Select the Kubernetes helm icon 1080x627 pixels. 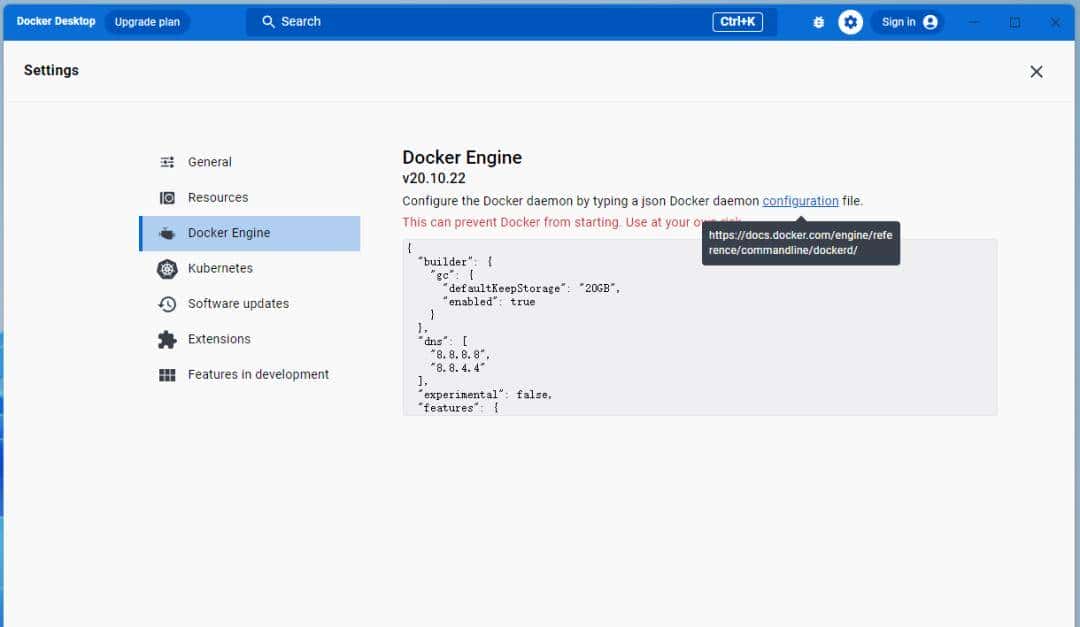click(x=166, y=268)
